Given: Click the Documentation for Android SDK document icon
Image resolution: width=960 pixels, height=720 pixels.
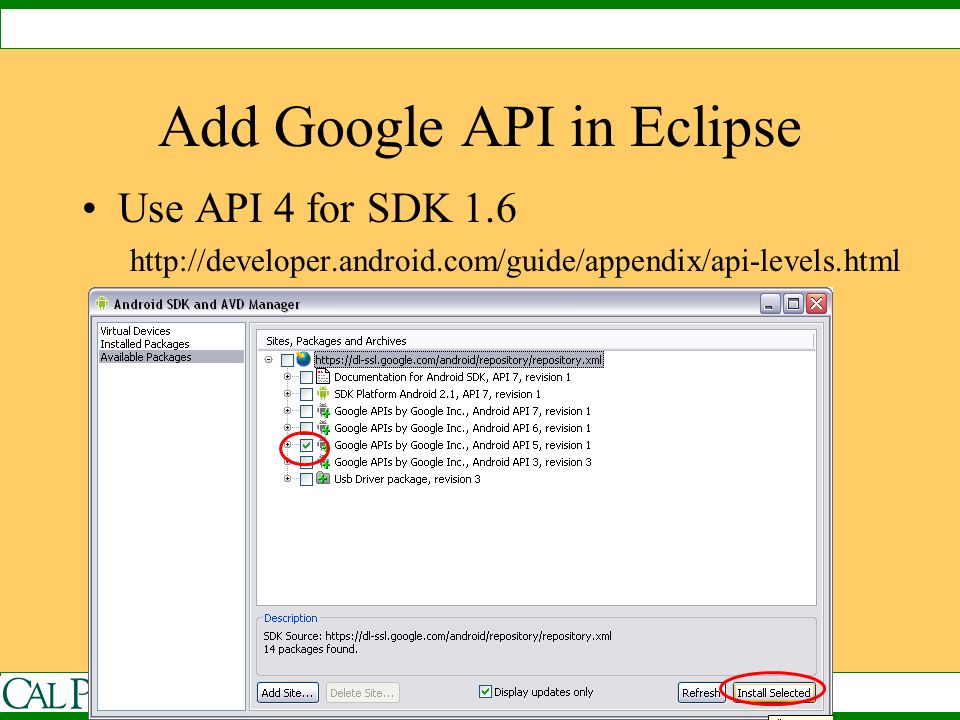Looking at the screenshot, I should tap(323, 377).
